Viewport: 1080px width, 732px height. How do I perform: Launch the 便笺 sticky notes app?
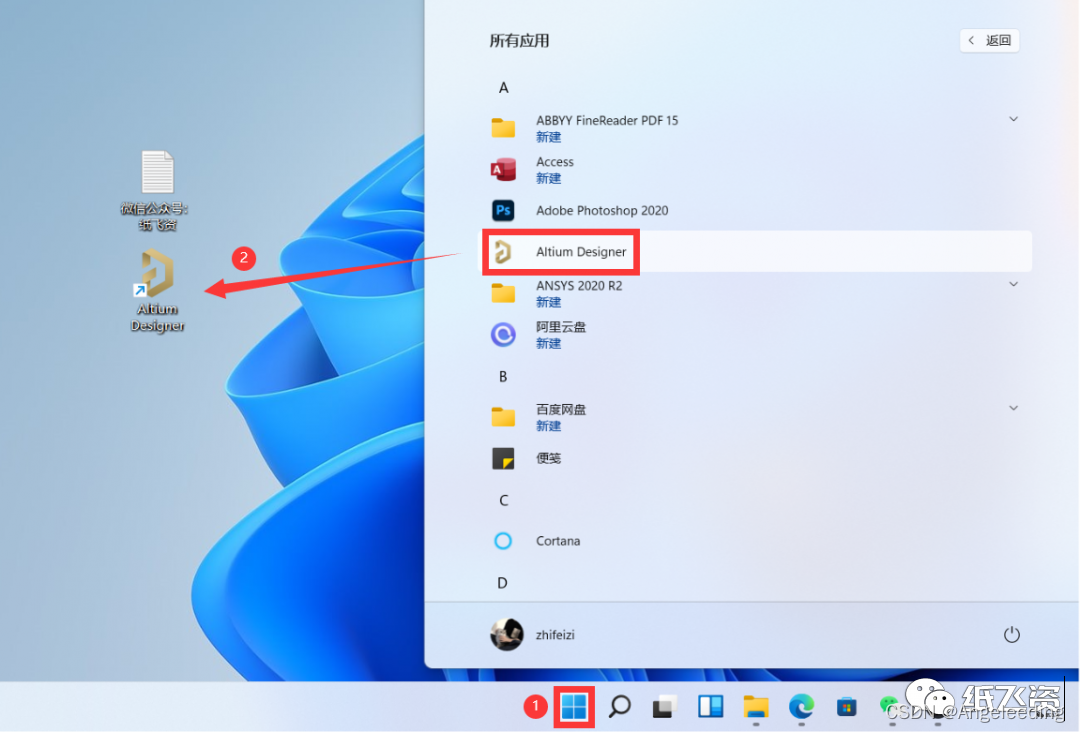coord(548,458)
